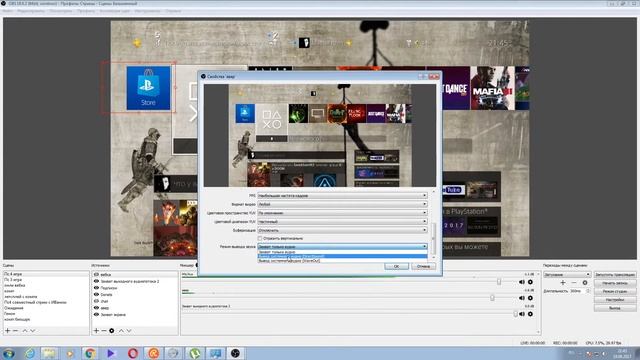Viewport: 640px width, 360px height.
Task: Toggle visibility of the Захват экрана source
Action: click(96, 315)
